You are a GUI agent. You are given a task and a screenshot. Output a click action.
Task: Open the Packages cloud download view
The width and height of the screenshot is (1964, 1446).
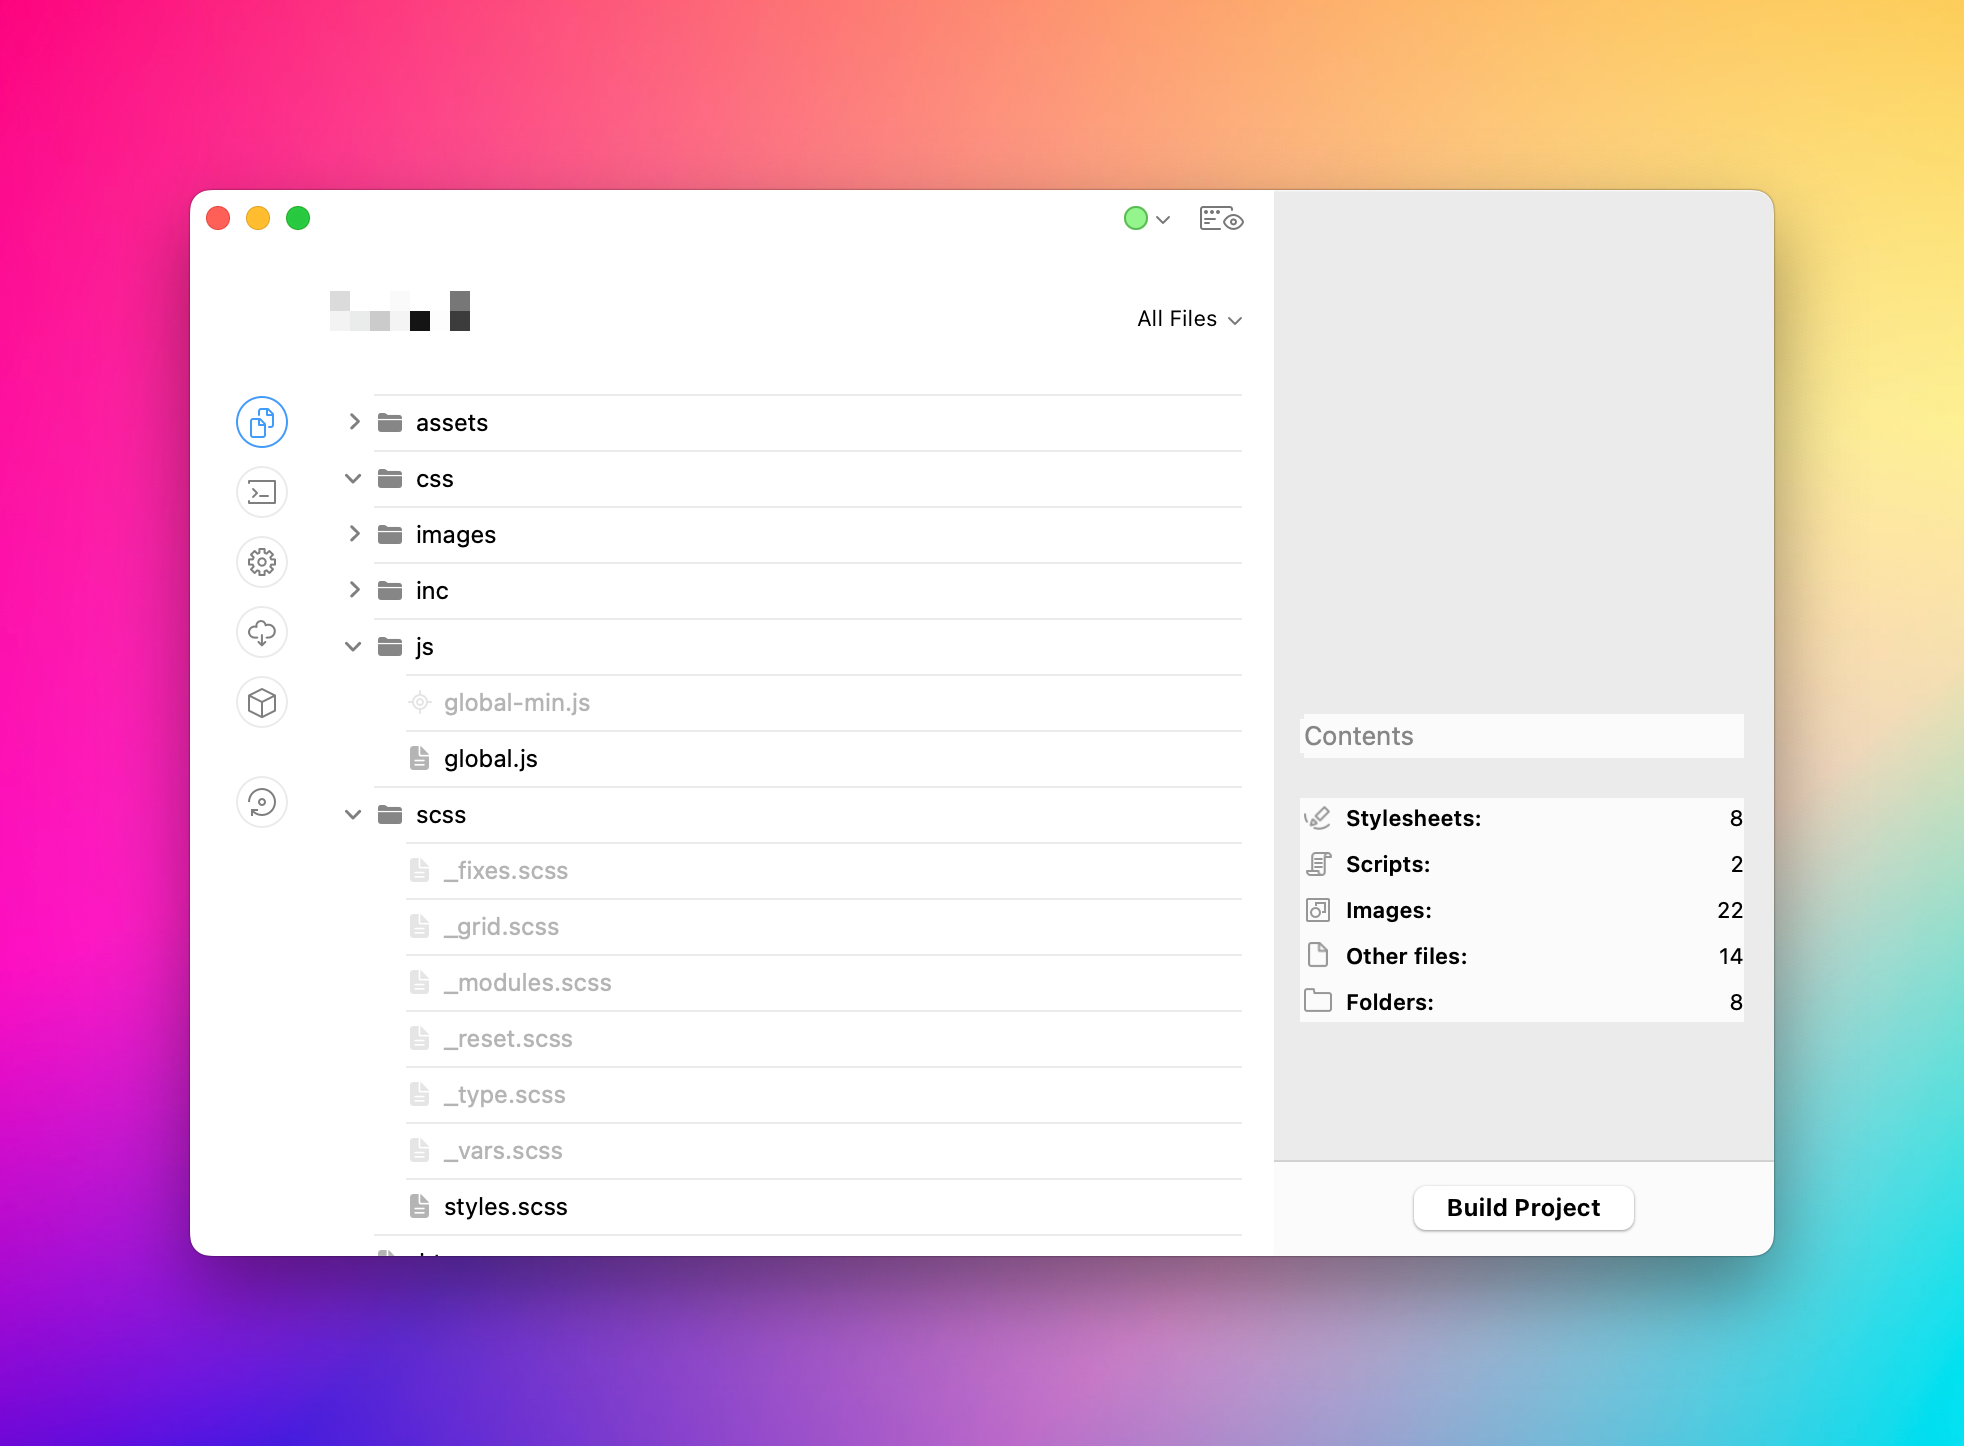tap(261, 632)
